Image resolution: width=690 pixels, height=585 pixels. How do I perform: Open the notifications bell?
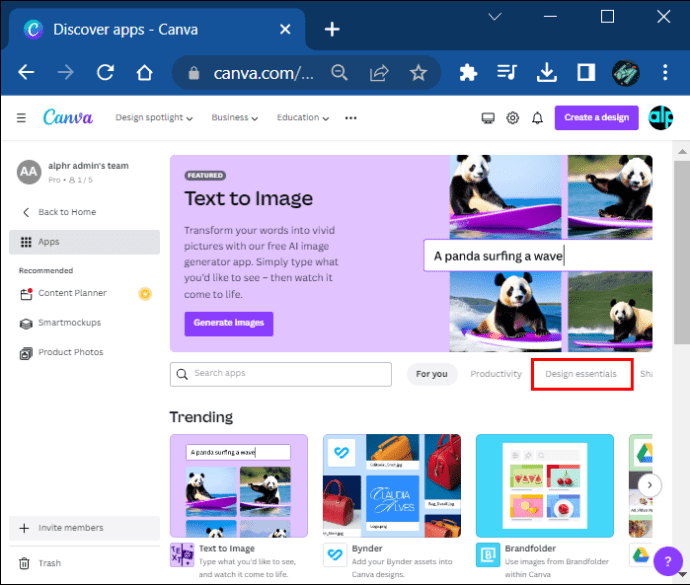pos(537,118)
